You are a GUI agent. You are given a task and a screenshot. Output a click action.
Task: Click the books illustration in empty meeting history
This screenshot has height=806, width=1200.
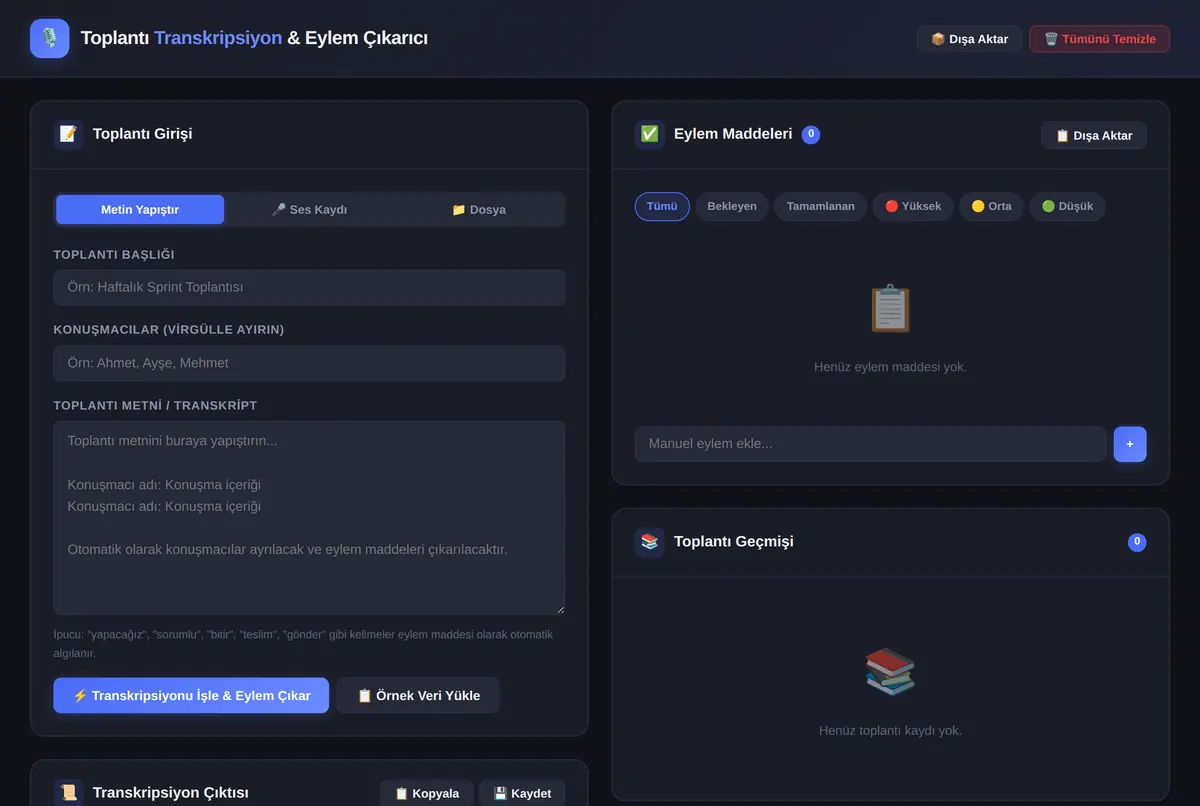tap(890, 672)
